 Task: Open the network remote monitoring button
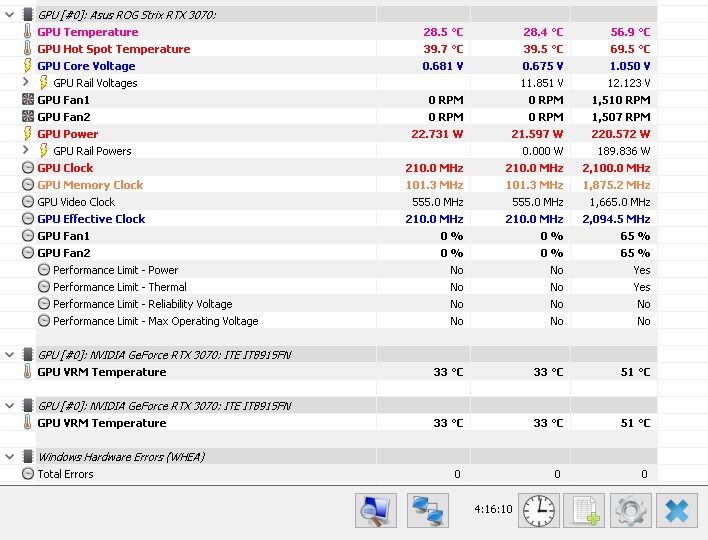click(428, 511)
